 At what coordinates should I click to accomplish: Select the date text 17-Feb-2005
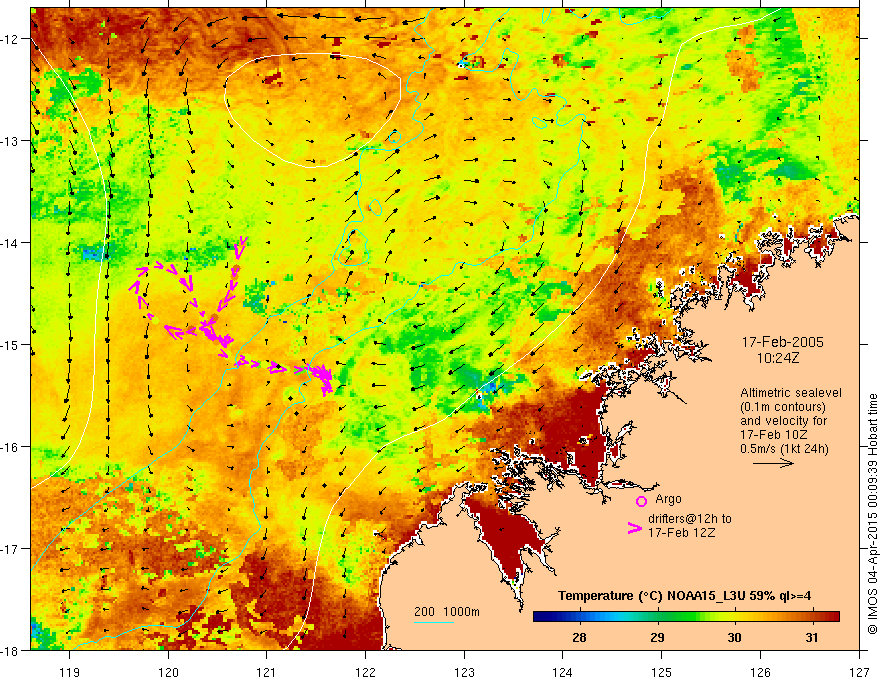coord(782,342)
